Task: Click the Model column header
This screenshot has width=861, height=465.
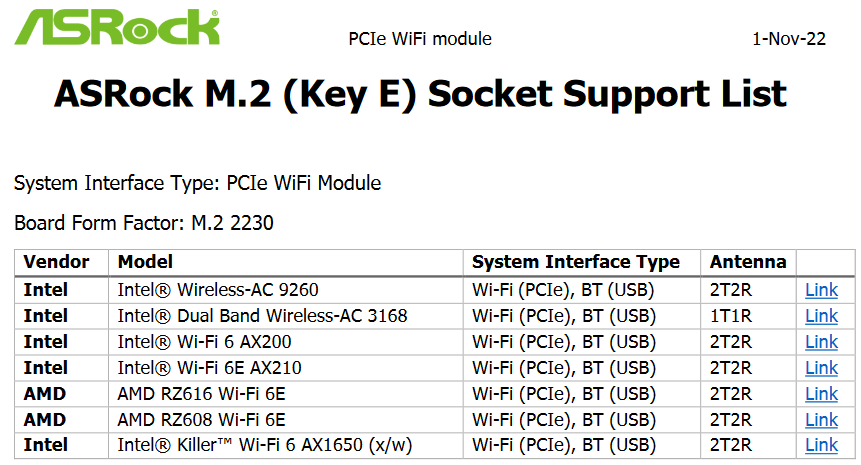Action: click(x=146, y=262)
